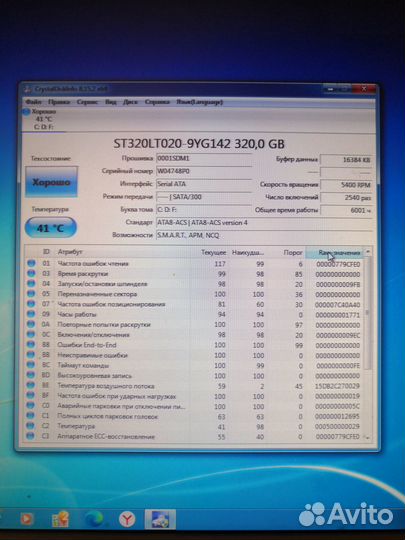Image resolution: width=405 pixels, height=540 pixels.
Task: Open the media player taskbar icon
Action: (x=27, y=519)
